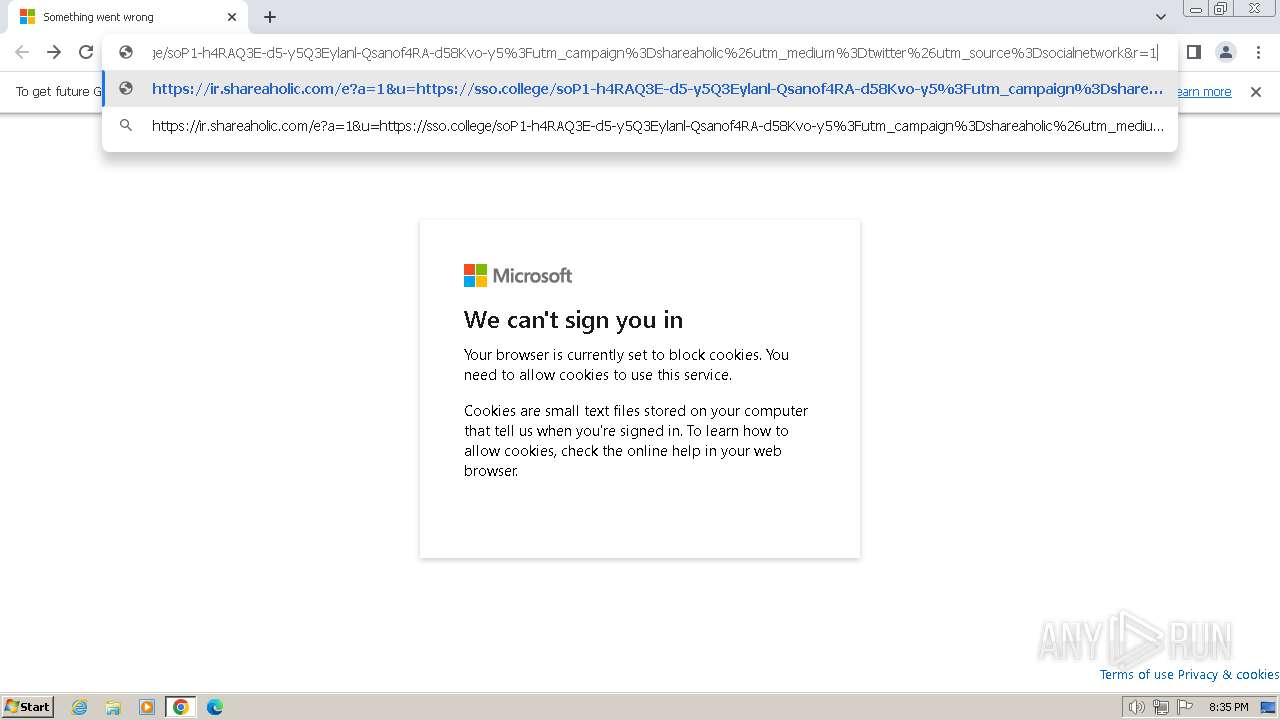This screenshot has height=720, width=1280.
Task: Click the magnifier icon of the search suggestion
Action: coord(126,126)
